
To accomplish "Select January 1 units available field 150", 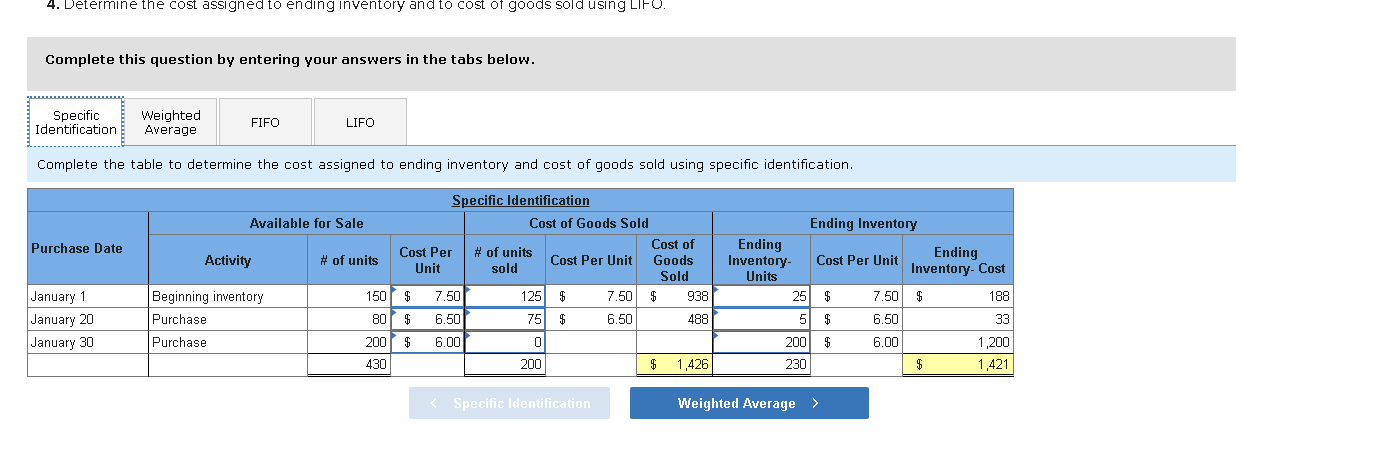I will (x=348, y=296).
